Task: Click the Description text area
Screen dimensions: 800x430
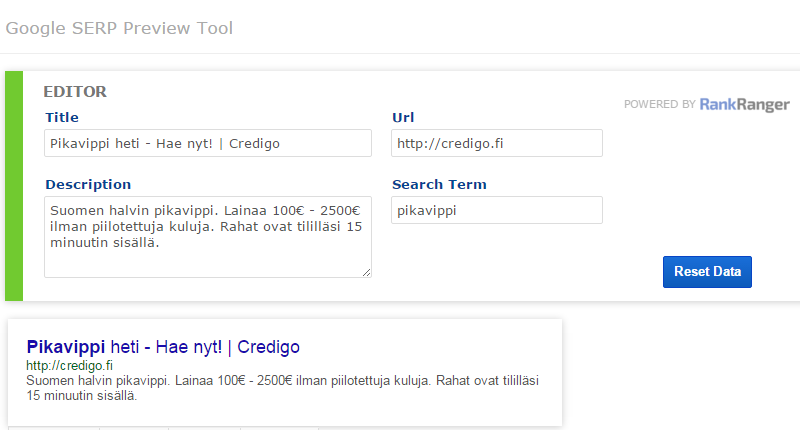Action: click(x=208, y=237)
